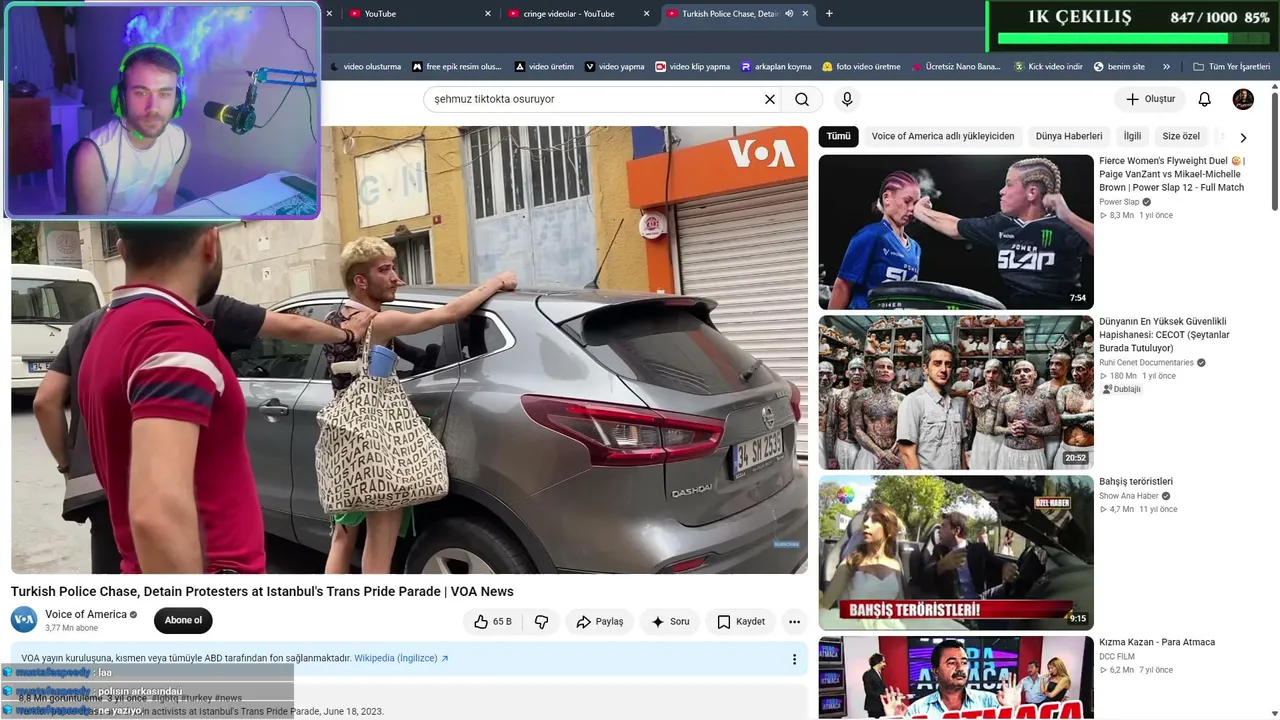Screen dimensions: 1280x720
Task: Click the page vertical scrollbar
Action: 1275,150
